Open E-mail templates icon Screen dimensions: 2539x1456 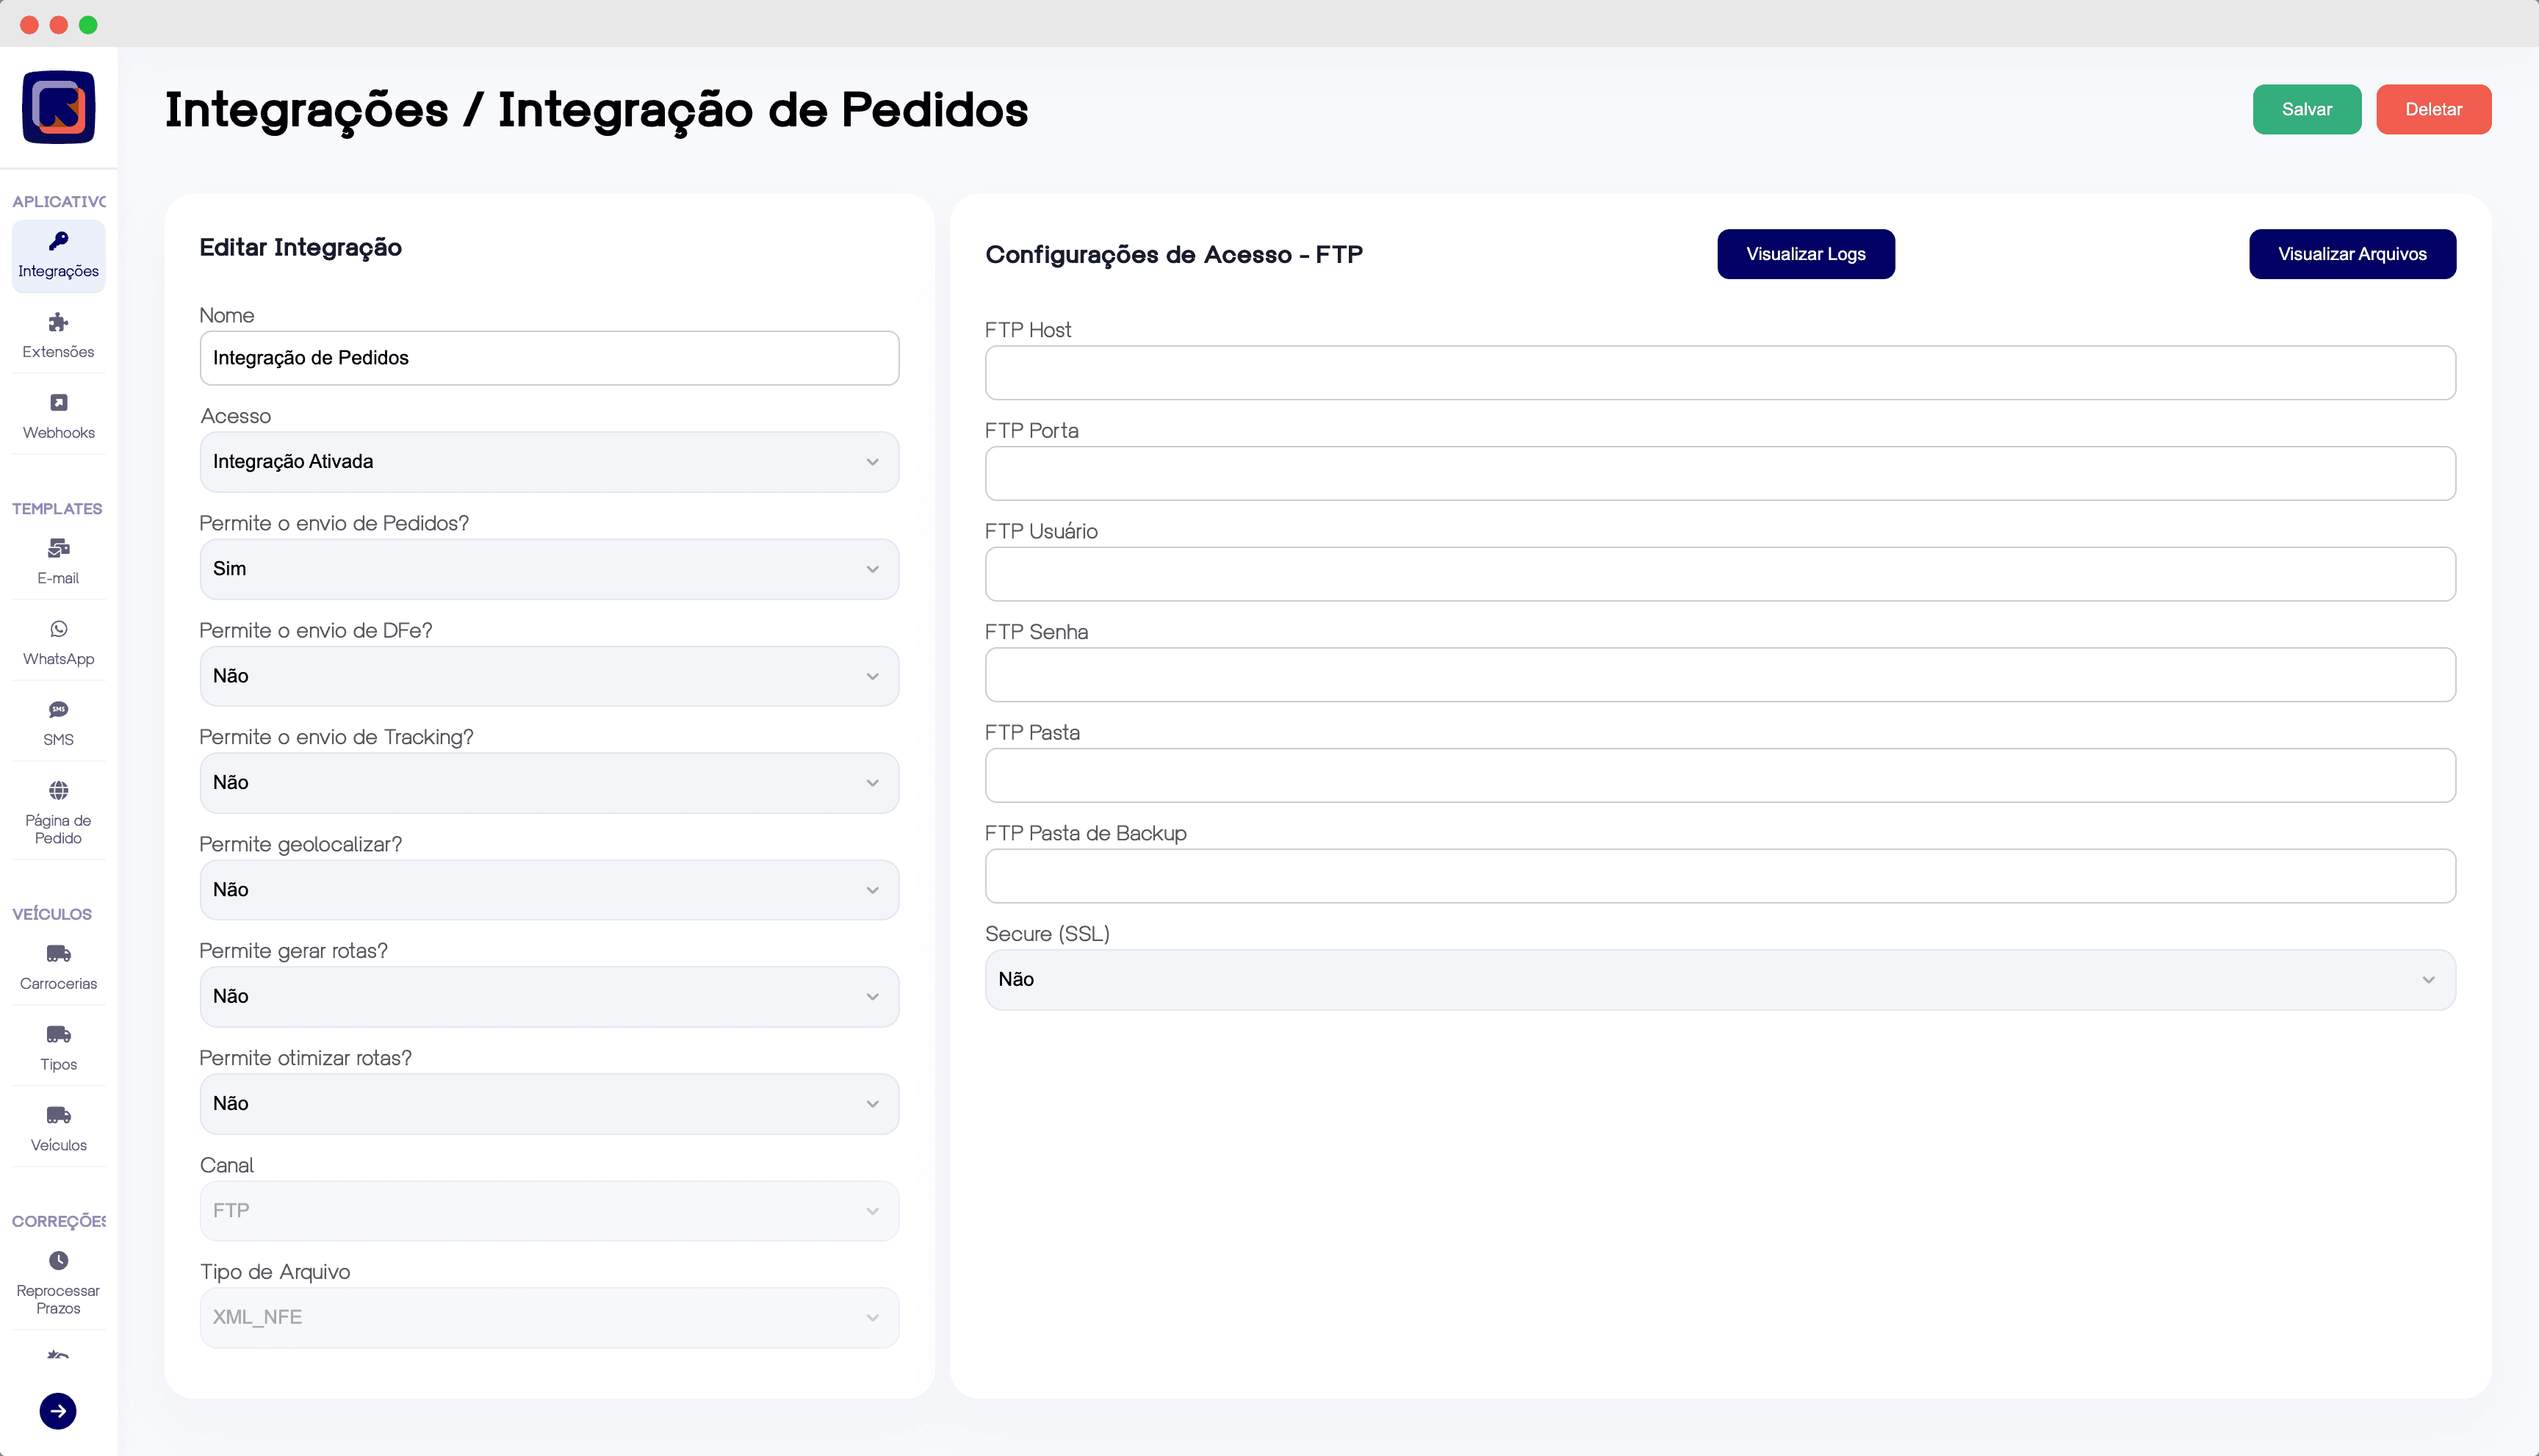tap(58, 548)
